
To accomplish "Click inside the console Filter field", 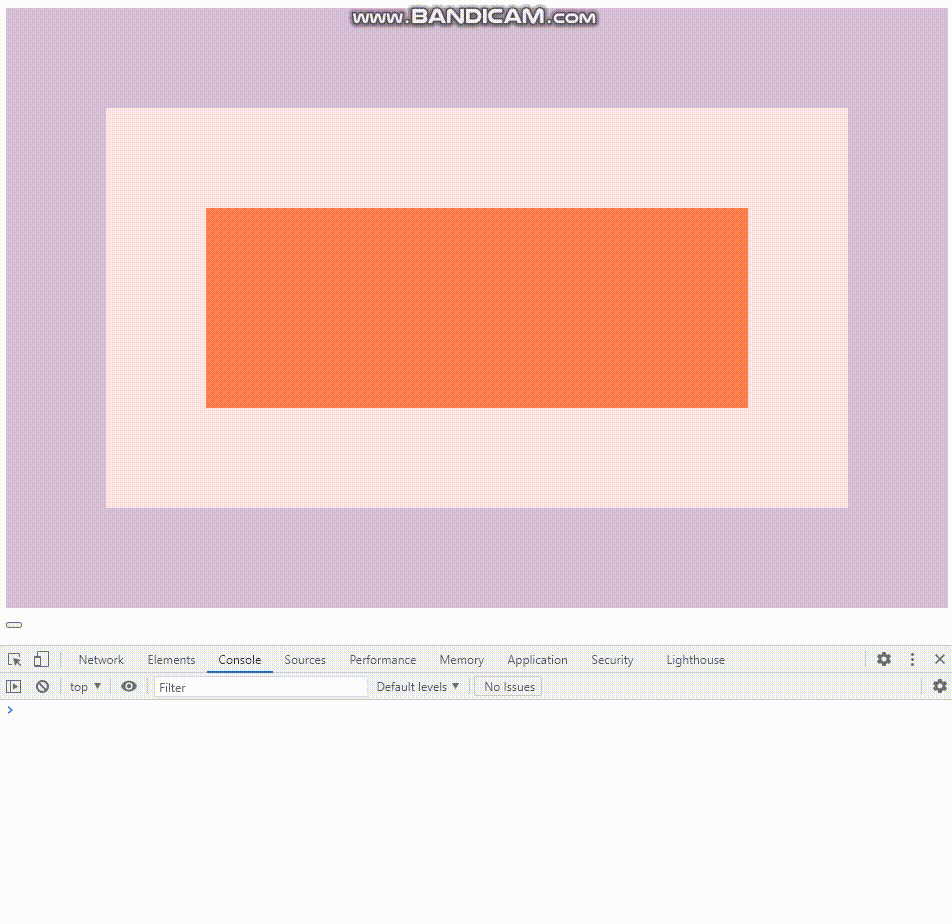I will click(260, 687).
